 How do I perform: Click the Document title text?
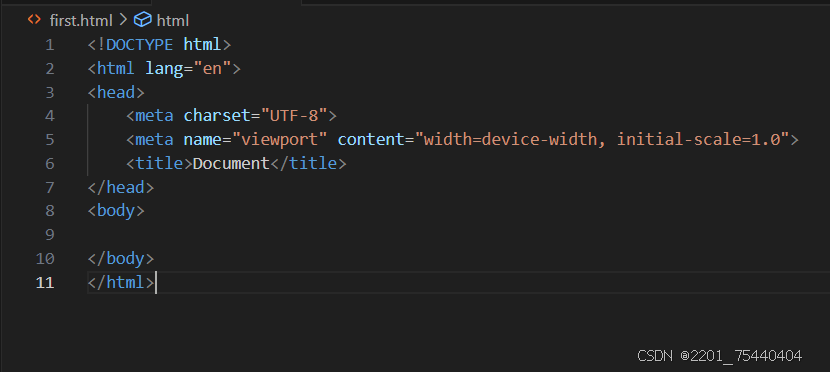pyautogui.click(x=231, y=164)
